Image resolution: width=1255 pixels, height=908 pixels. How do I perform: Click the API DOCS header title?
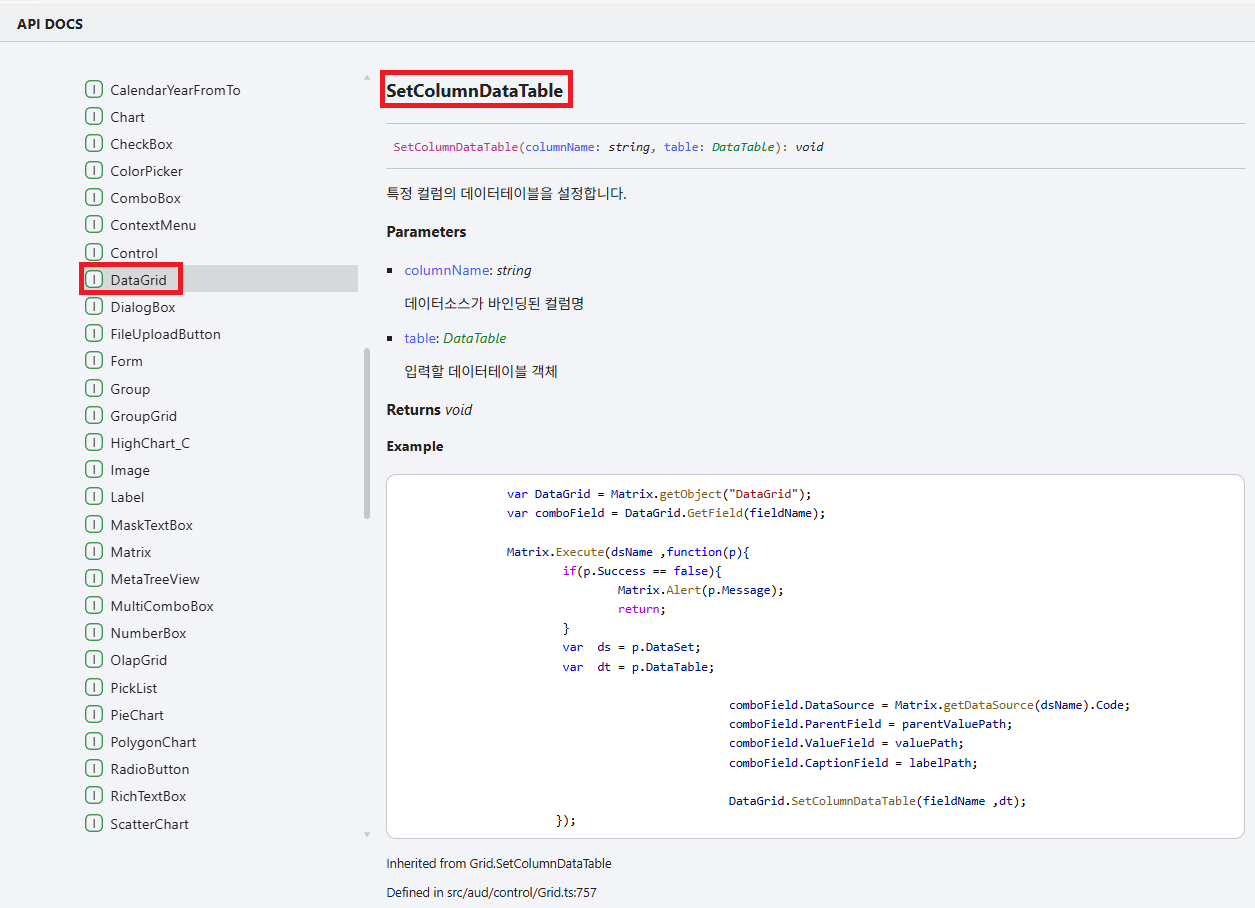(50, 24)
